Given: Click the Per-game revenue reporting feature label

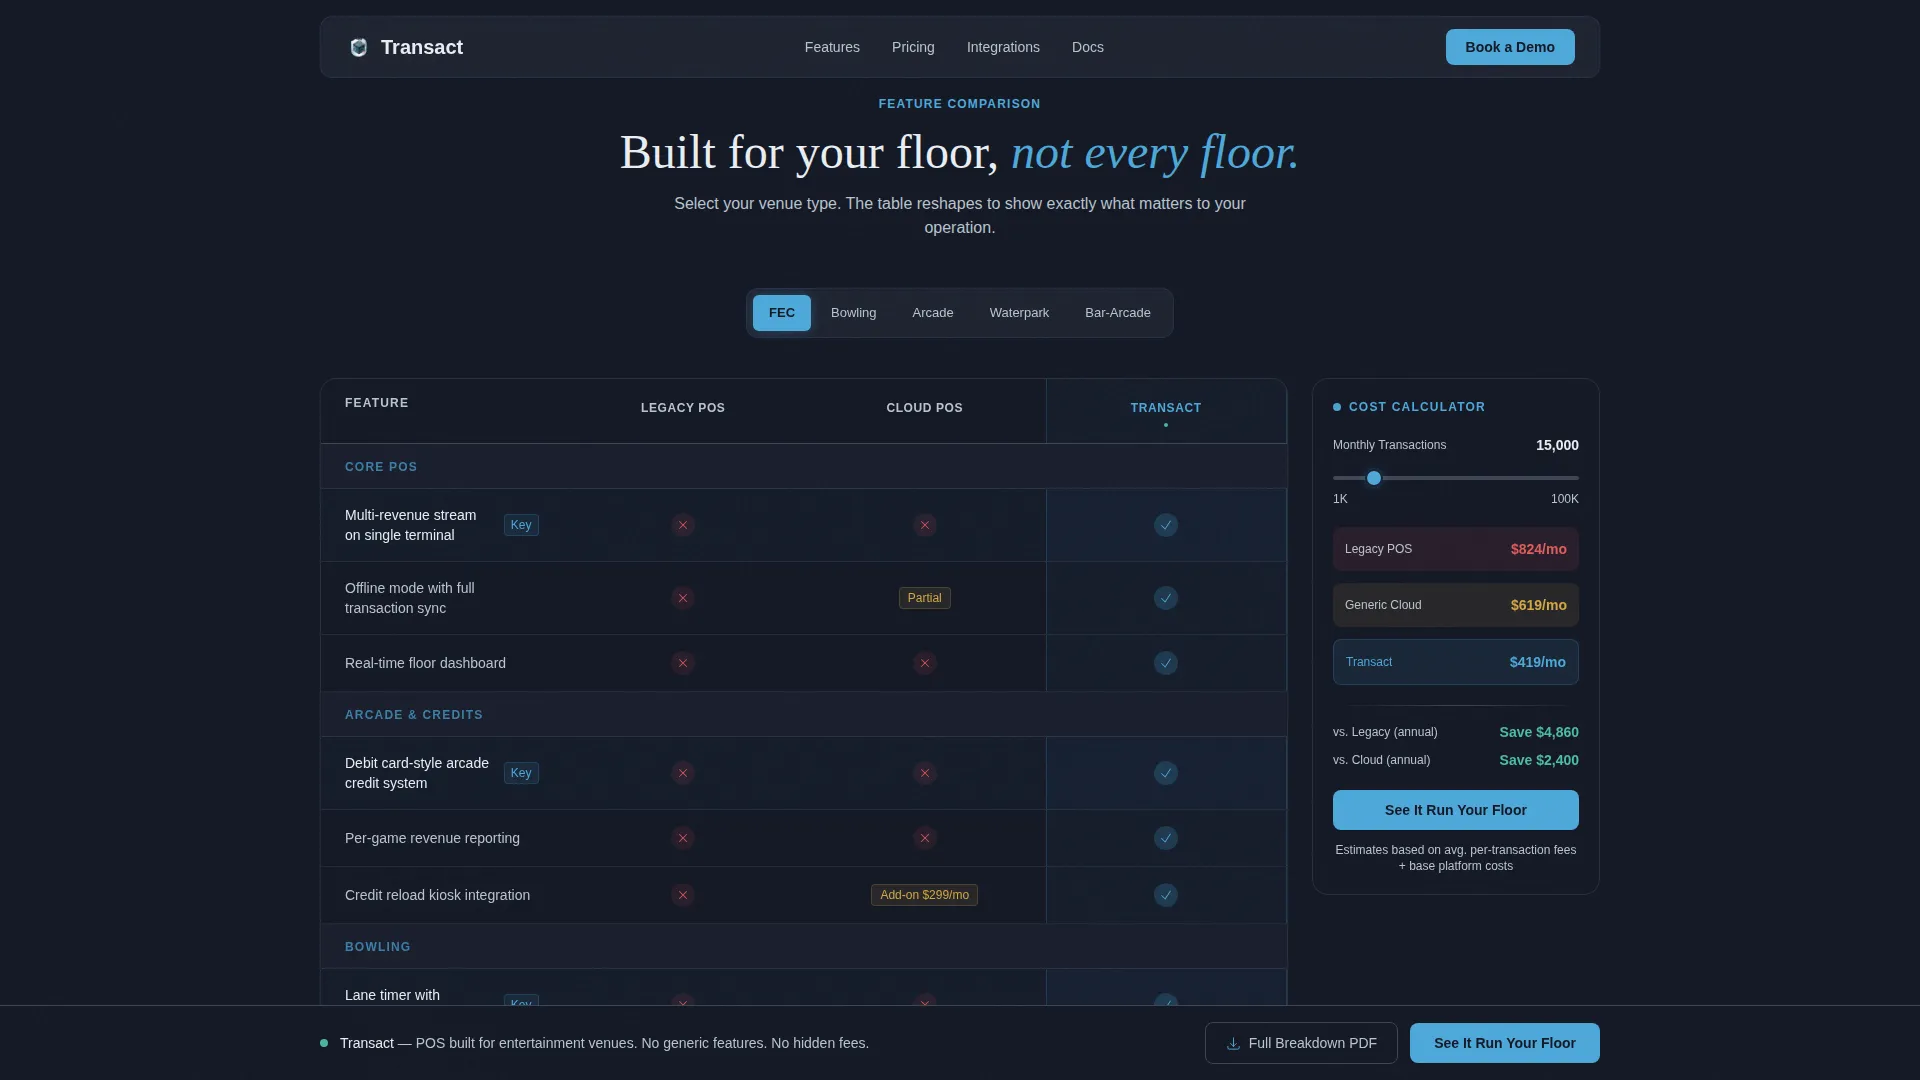Looking at the screenshot, I should tap(432, 838).
